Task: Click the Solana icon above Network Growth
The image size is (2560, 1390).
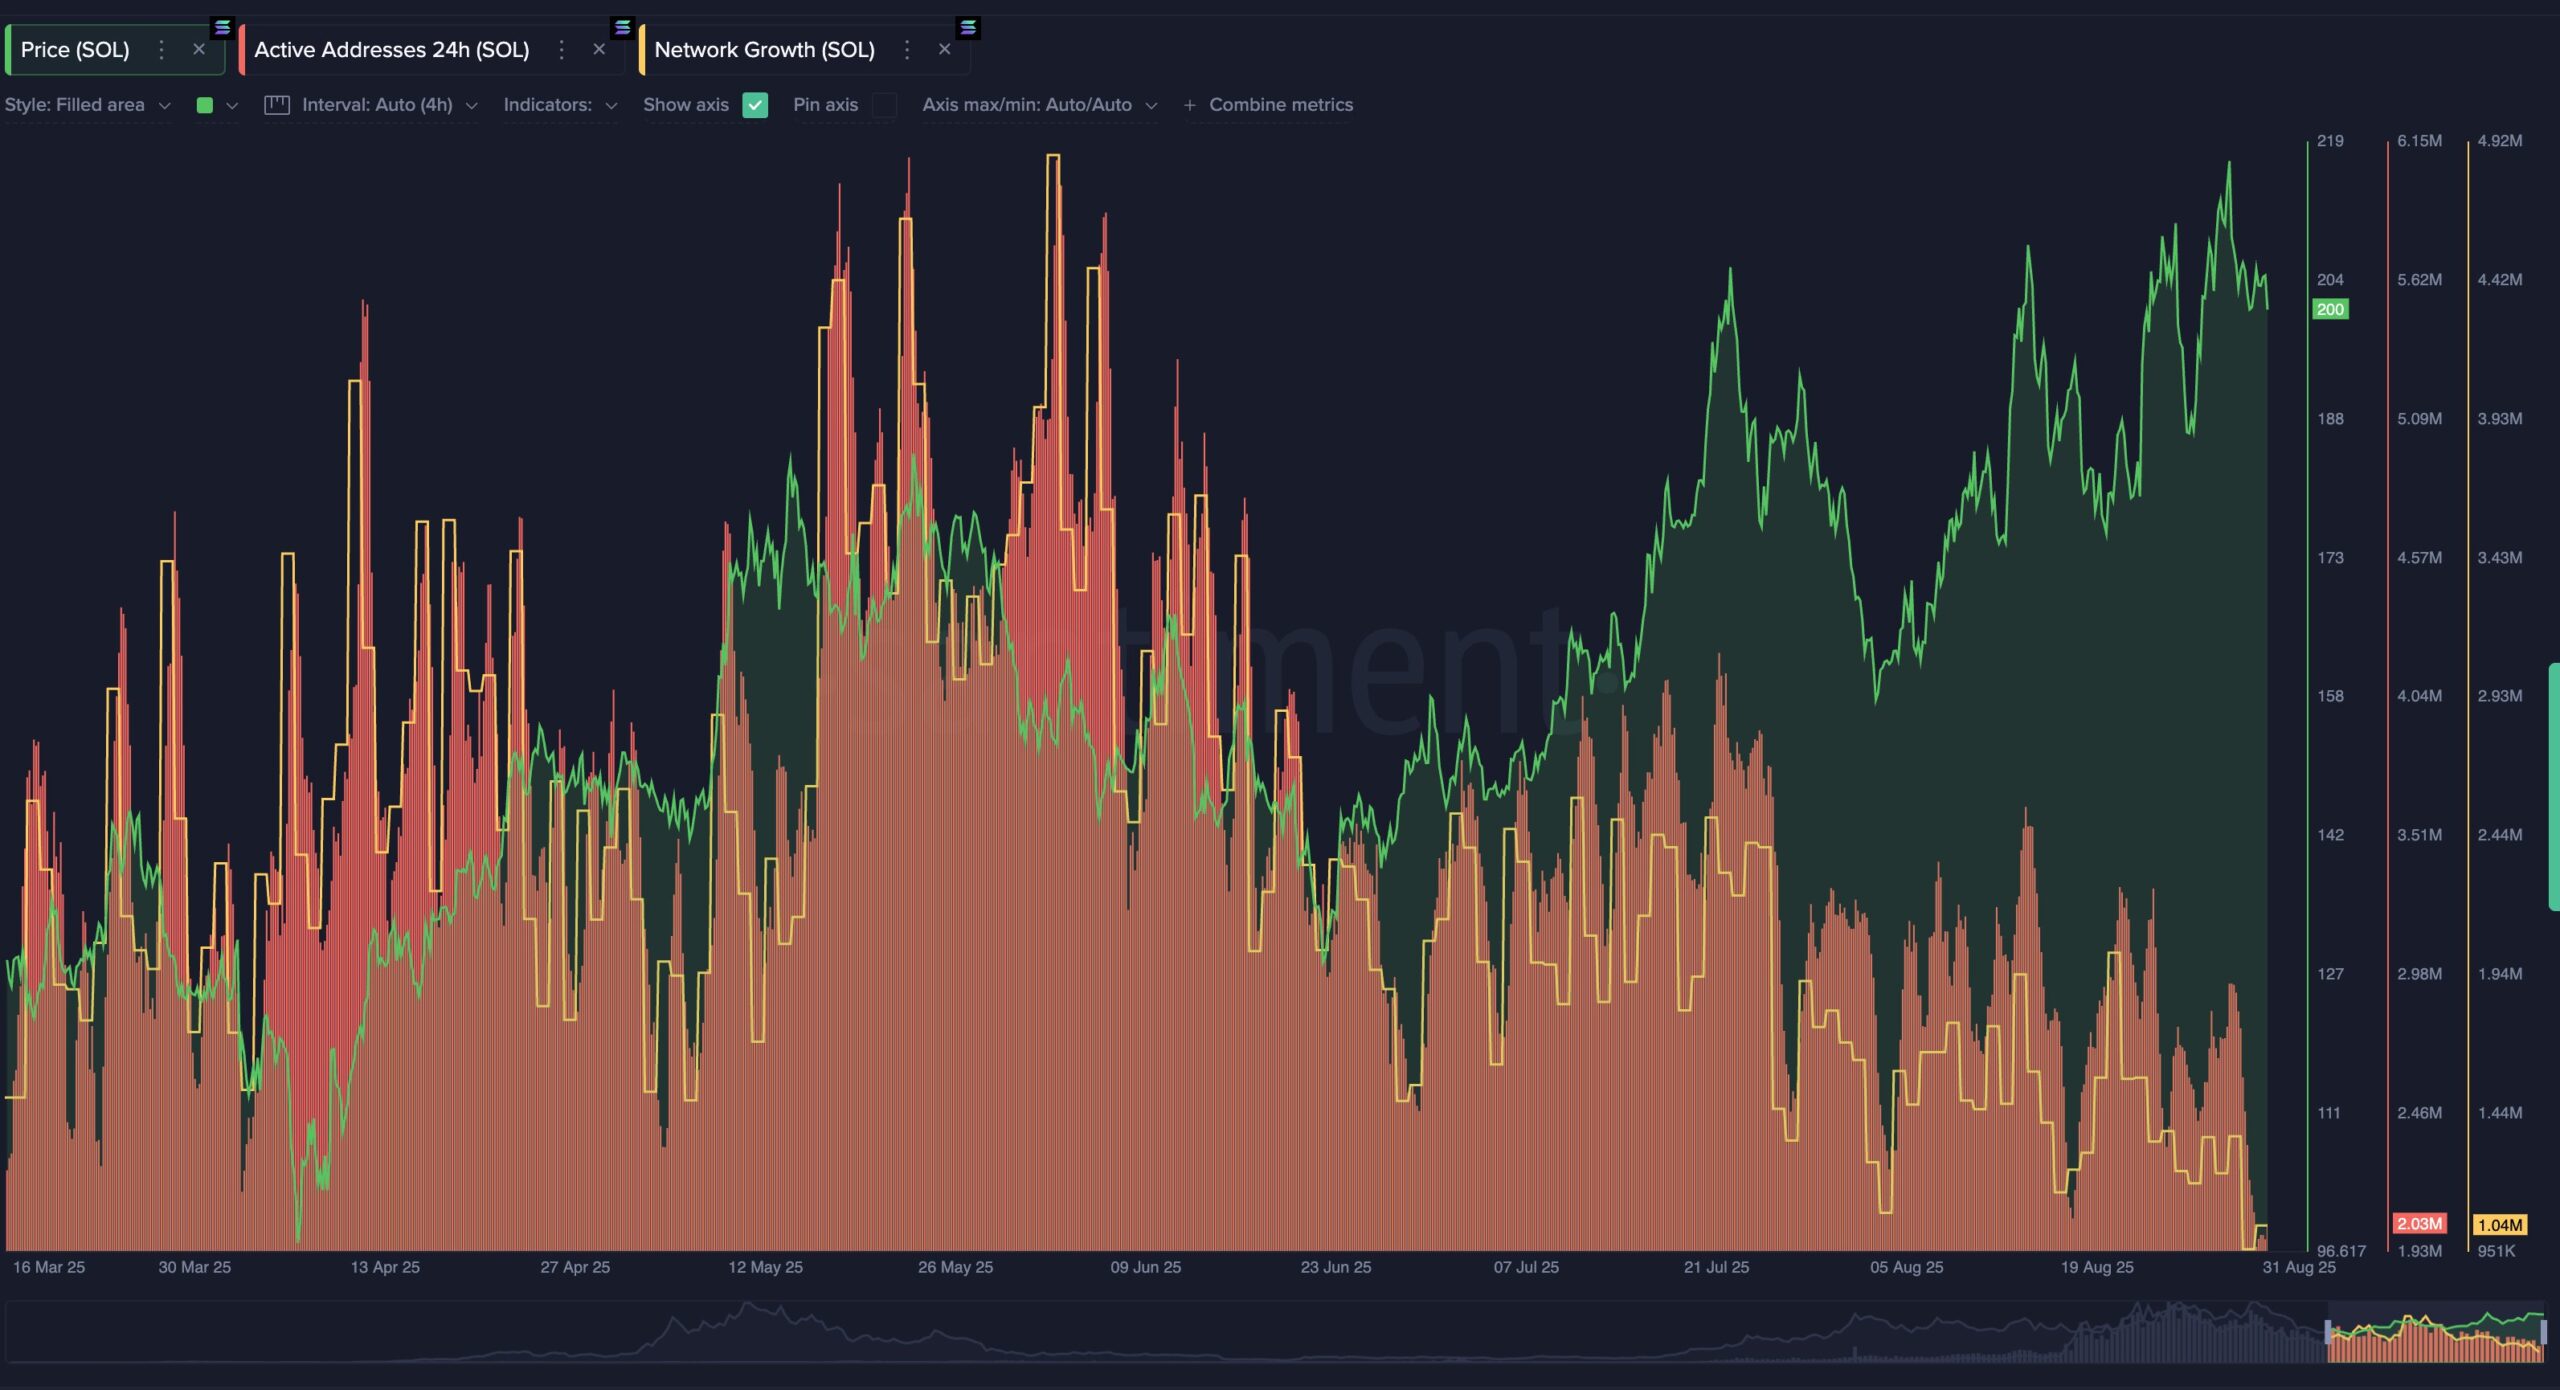Action: pos(967,27)
